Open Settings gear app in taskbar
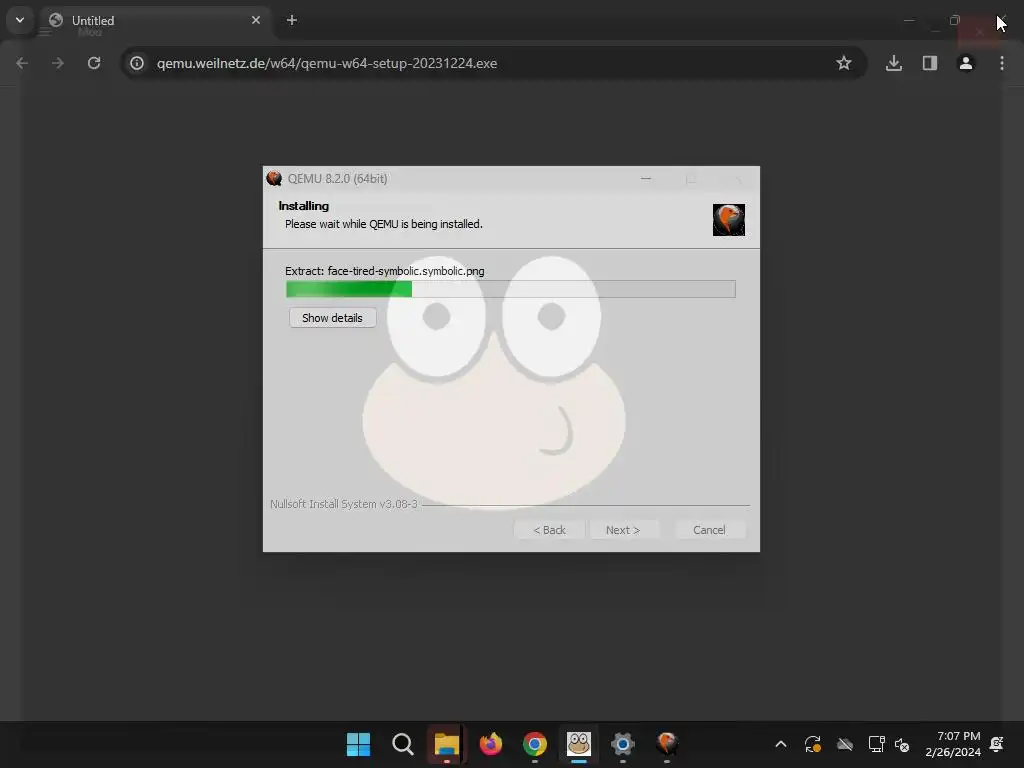The image size is (1024, 768). tap(622, 744)
